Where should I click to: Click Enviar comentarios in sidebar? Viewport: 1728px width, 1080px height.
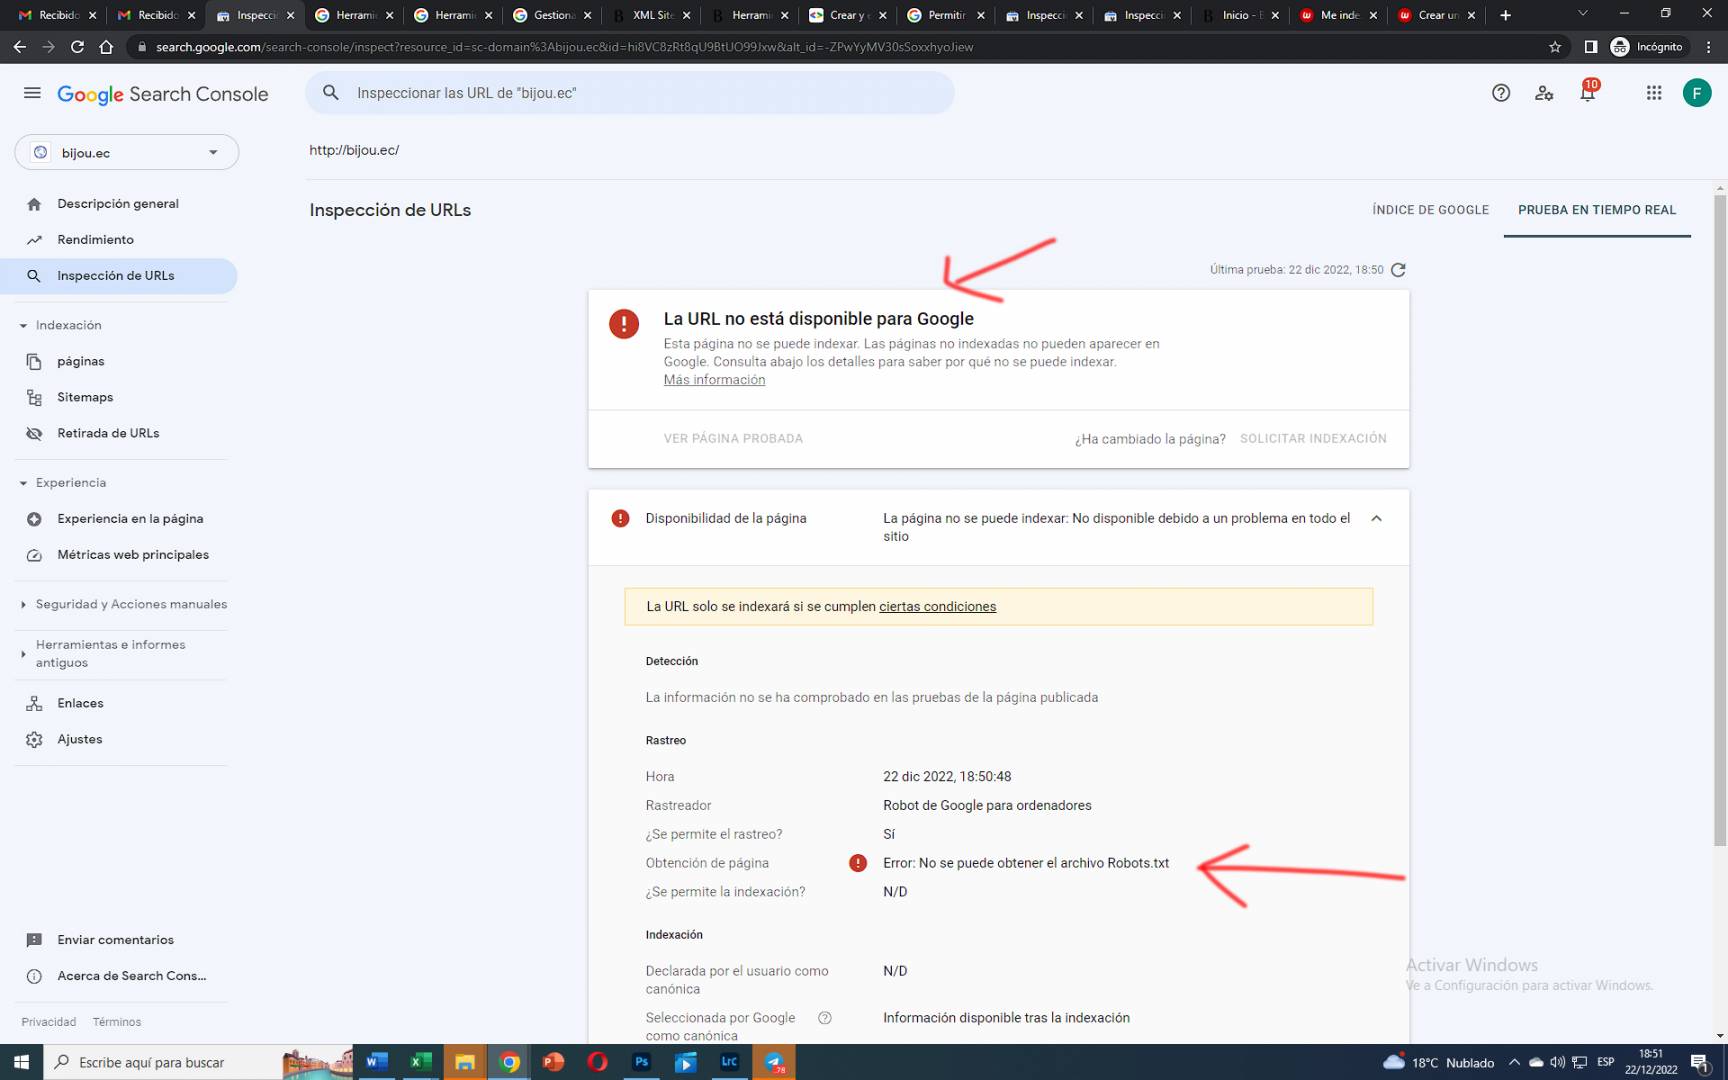click(x=115, y=940)
